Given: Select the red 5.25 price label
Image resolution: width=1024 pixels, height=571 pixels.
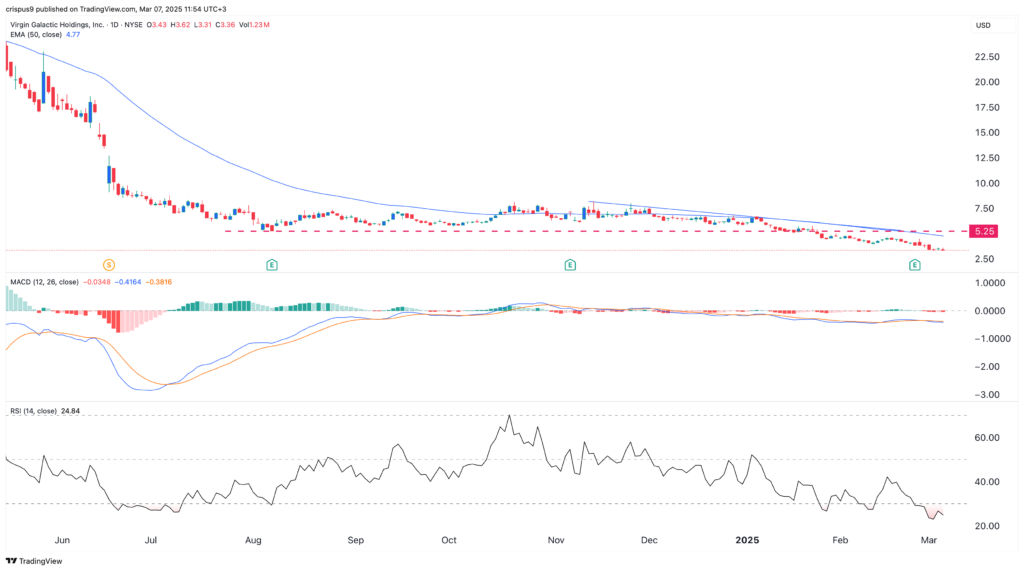Looking at the screenshot, I should coord(984,231).
